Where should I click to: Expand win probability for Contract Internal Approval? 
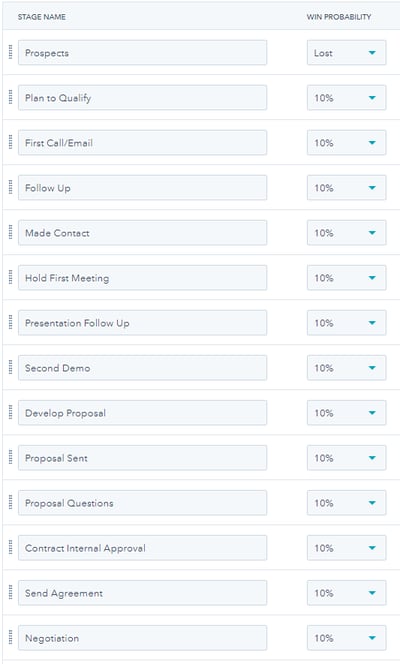346,548
